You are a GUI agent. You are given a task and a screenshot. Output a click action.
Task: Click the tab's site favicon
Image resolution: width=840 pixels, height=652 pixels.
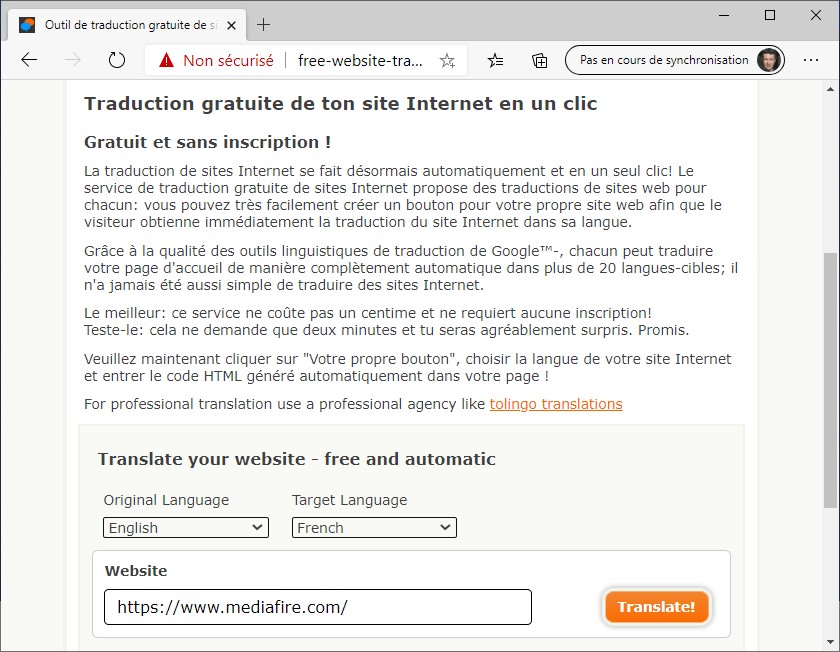27,25
